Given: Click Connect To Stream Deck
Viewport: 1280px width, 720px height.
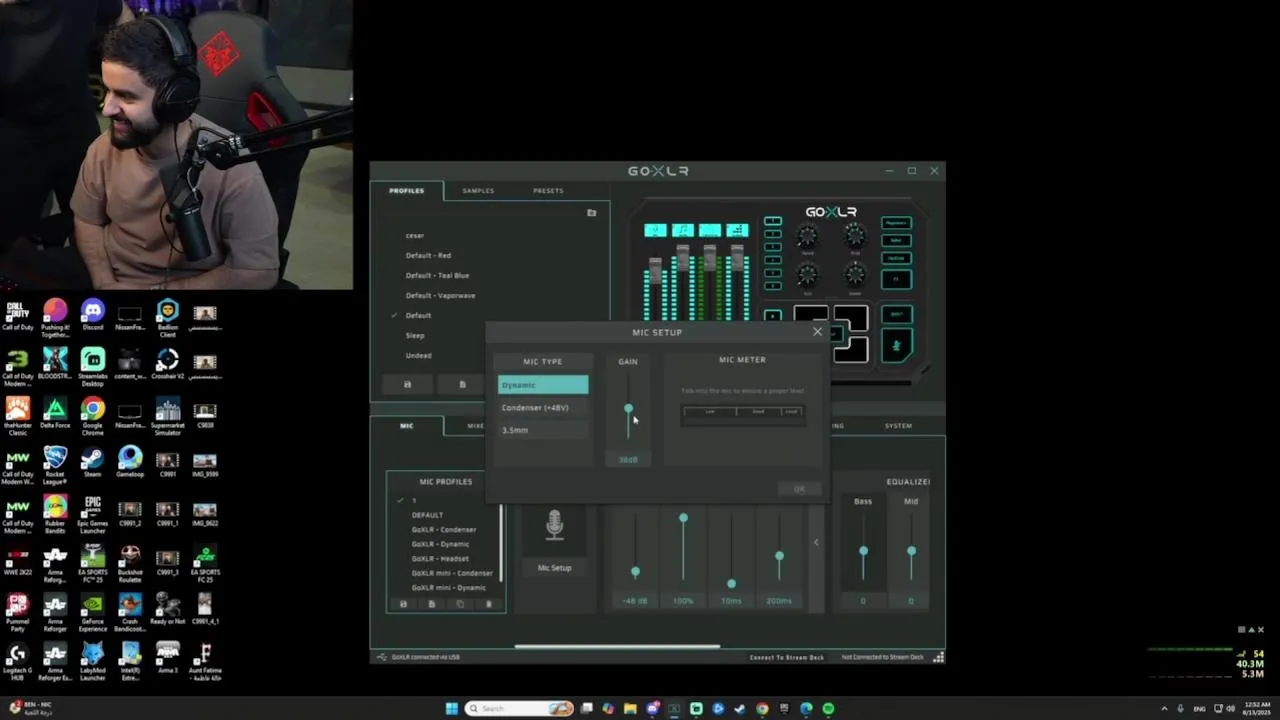Looking at the screenshot, I should click(787, 657).
